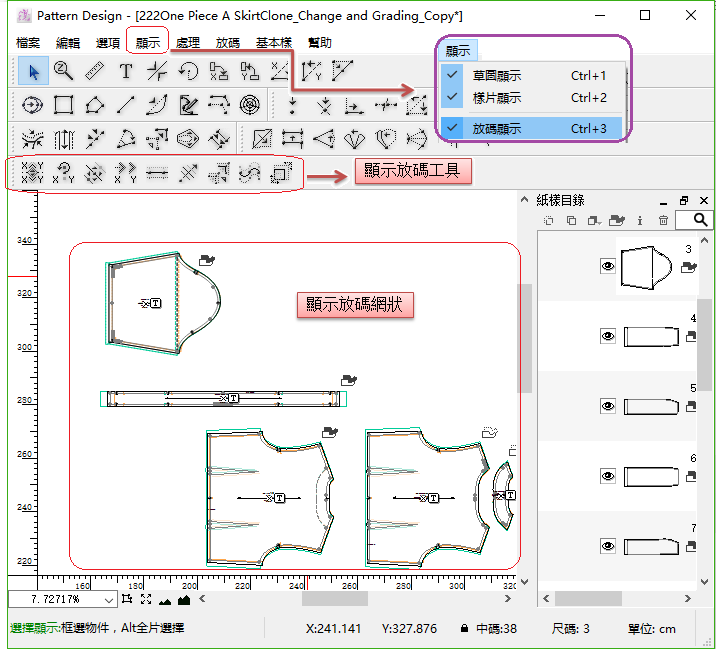
Task: Choose the parallel lines grading tool
Action: [157, 173]
